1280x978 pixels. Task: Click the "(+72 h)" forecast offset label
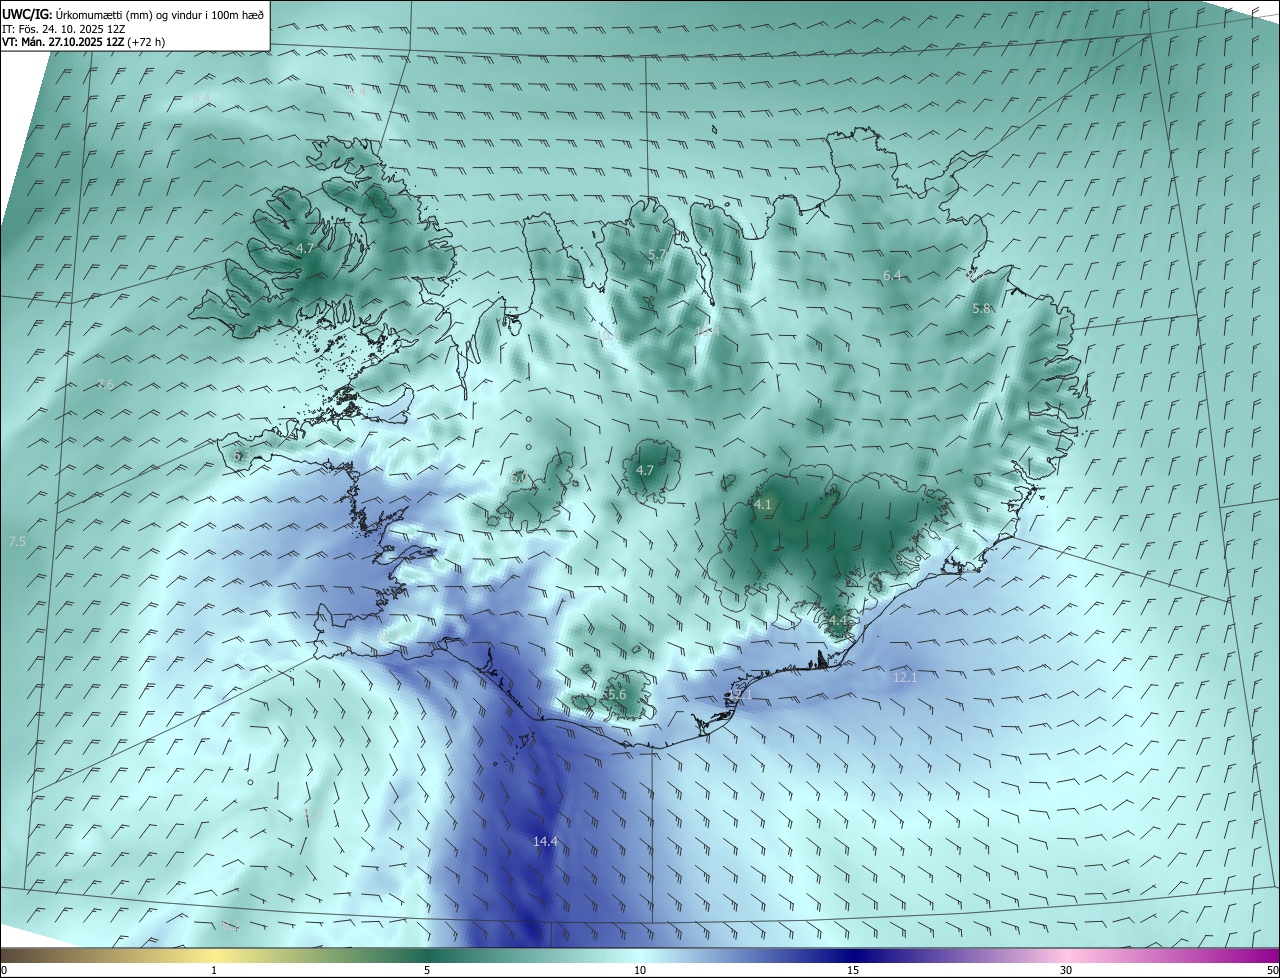coord(146,42)
